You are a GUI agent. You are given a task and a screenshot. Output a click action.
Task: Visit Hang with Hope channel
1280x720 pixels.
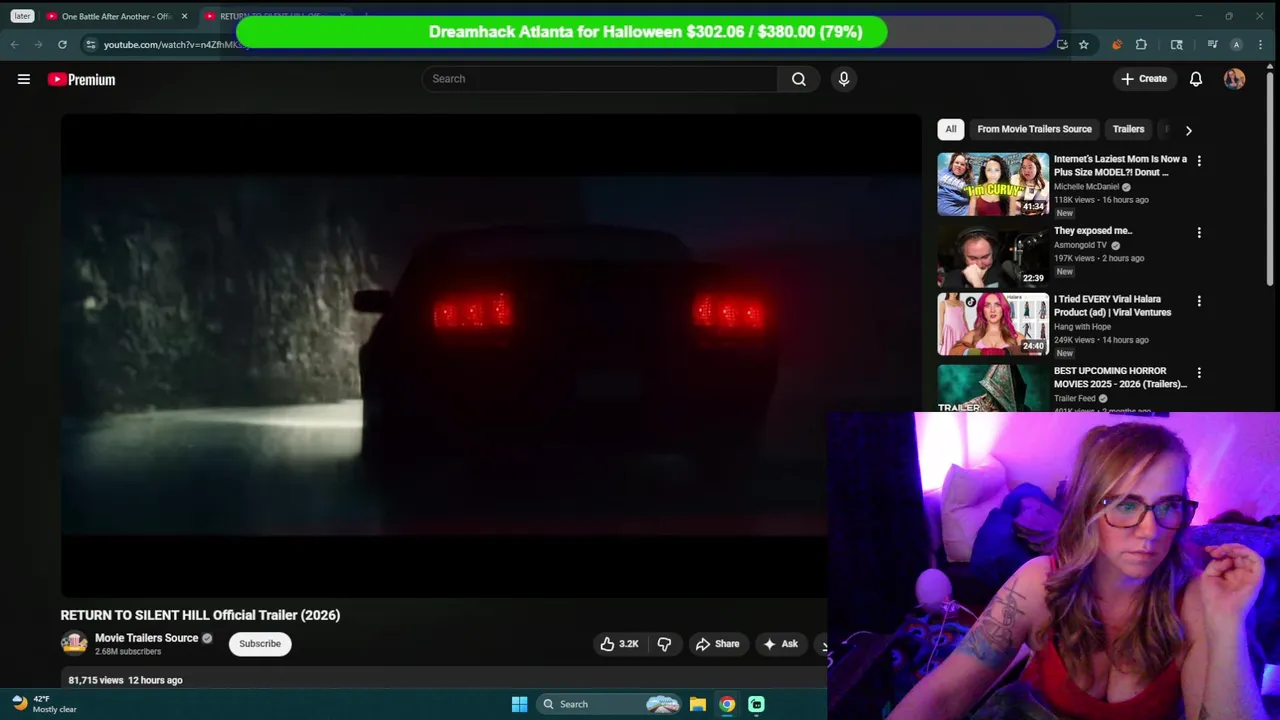(x=1082, y=327)
